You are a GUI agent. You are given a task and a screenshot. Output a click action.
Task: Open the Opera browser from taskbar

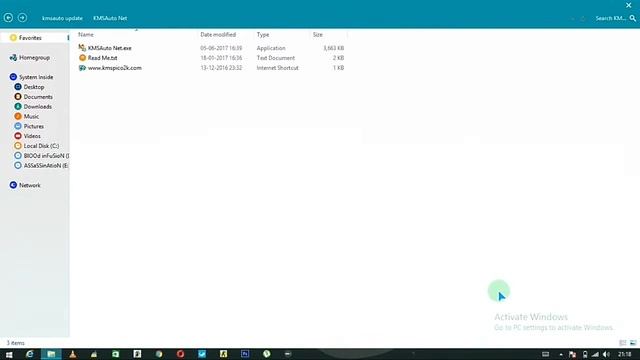180,354
